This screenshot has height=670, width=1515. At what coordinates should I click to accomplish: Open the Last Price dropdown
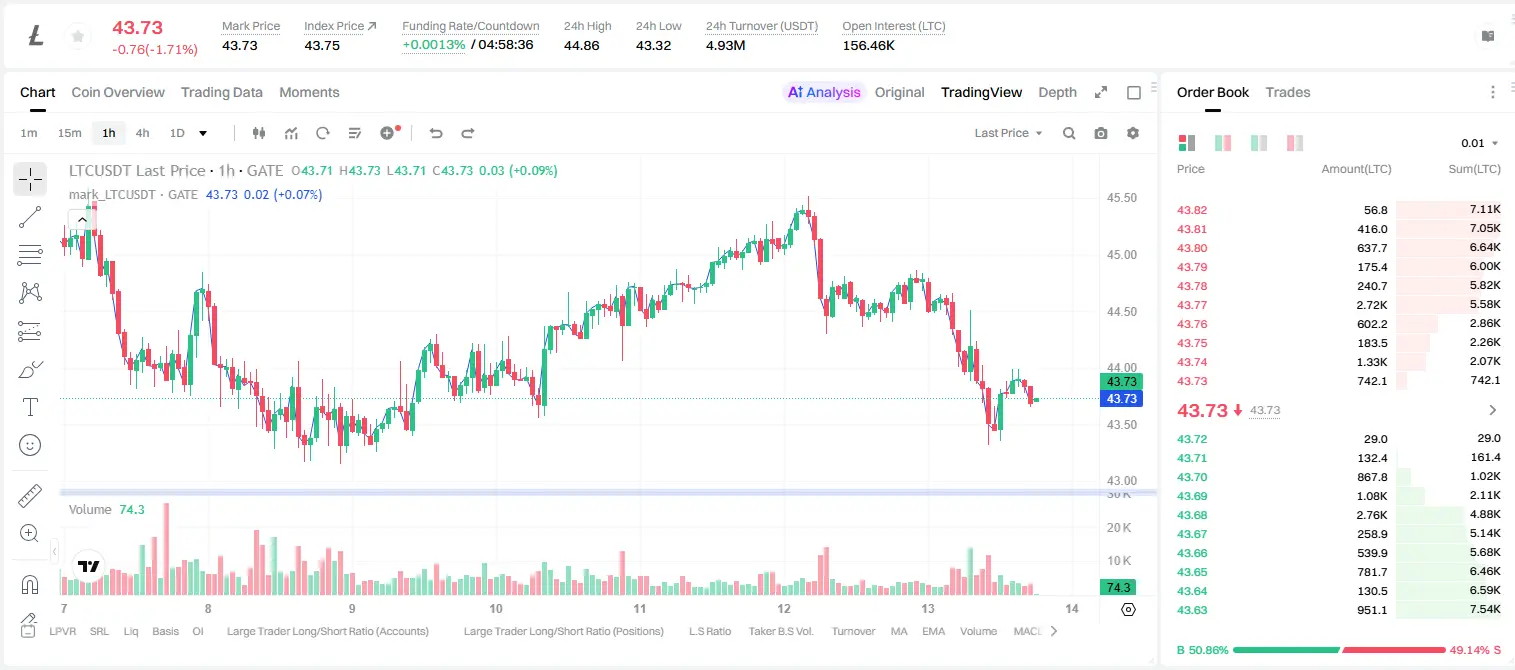1008,133
